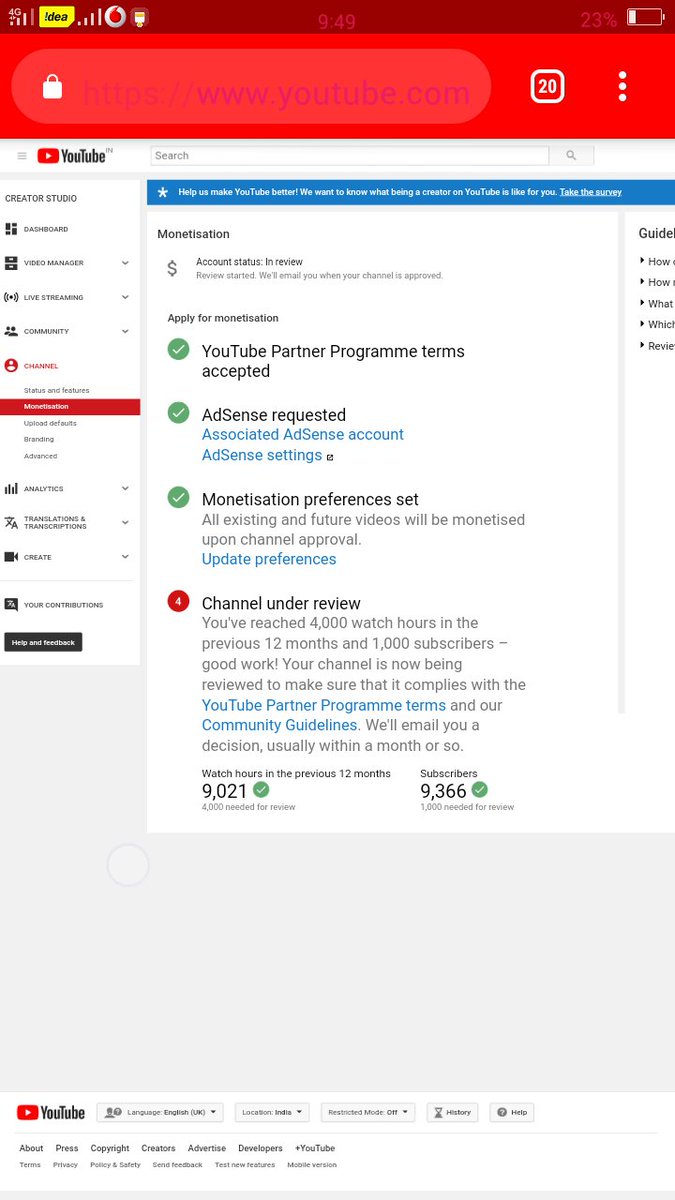This screenshot has height=1200, width=675.
Task: Expand the Video Manager section
Action: click(x=125, y=263)
